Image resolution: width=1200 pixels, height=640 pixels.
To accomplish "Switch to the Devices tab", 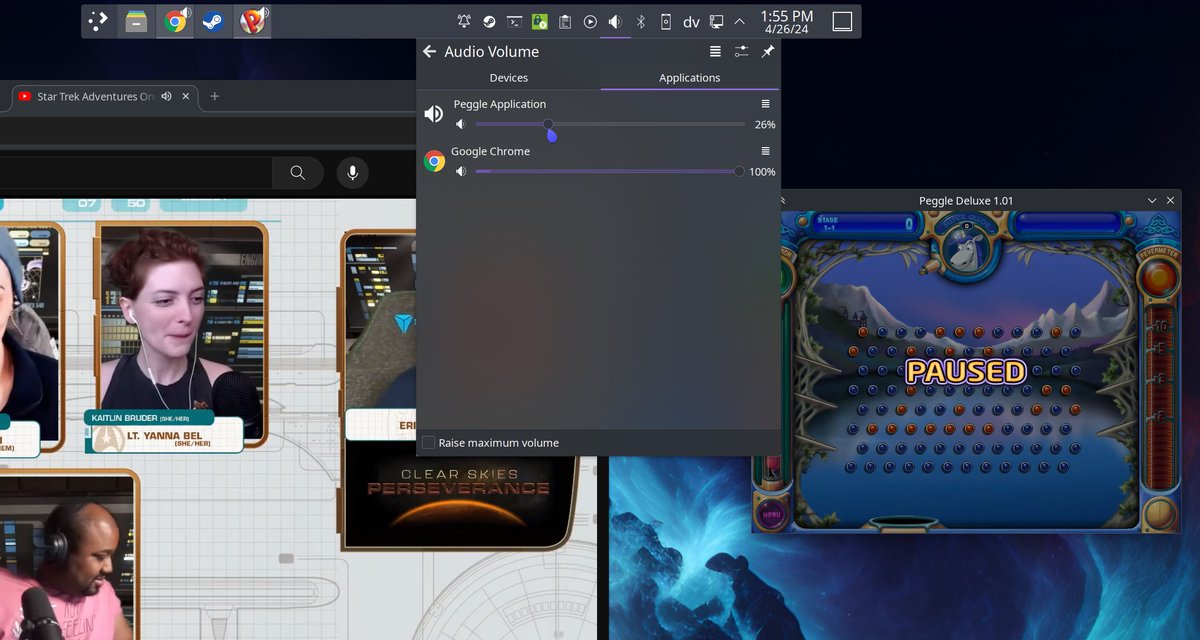I will pyautogui.click(x=509, y=77).
